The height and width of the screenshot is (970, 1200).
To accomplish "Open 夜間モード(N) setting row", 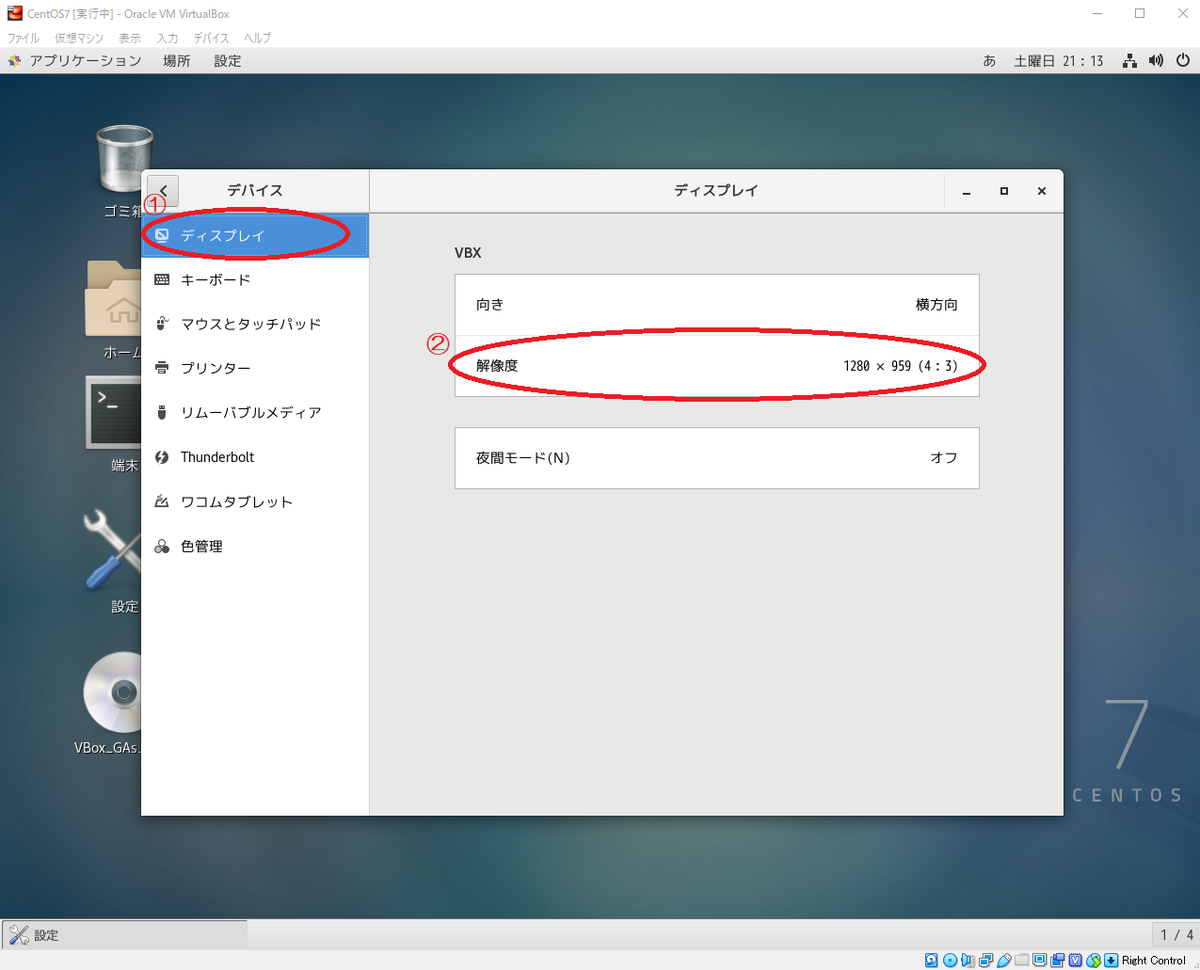I will [717, 458].
